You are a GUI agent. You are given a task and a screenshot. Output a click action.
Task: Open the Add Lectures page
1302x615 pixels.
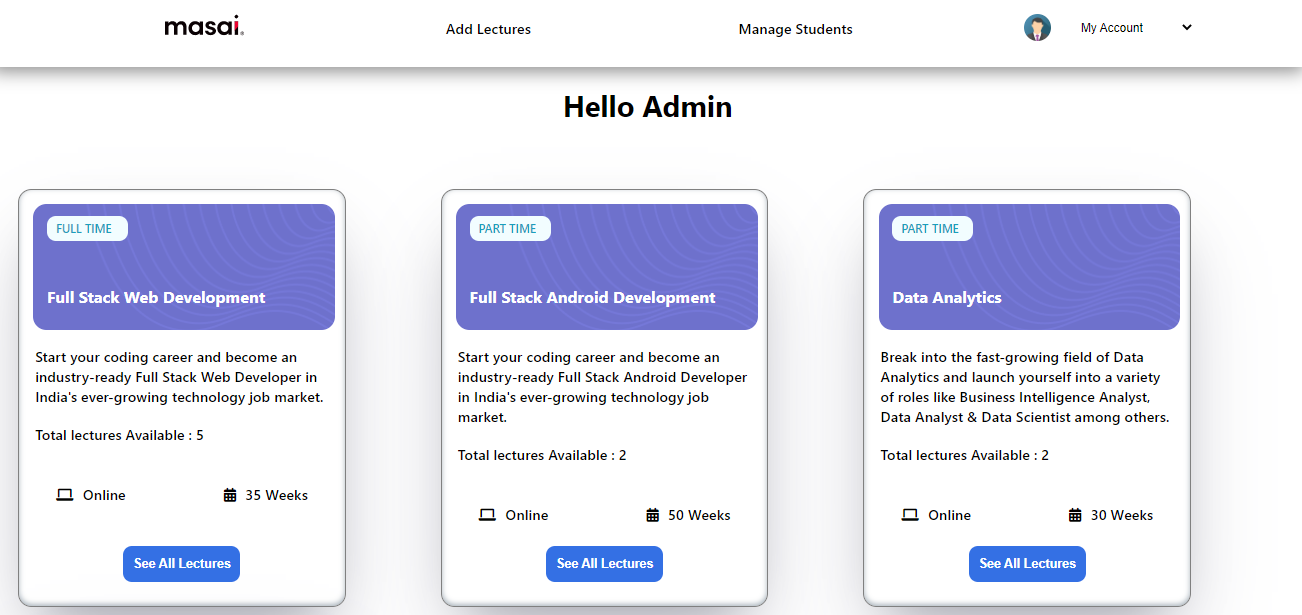pos(488,29)
